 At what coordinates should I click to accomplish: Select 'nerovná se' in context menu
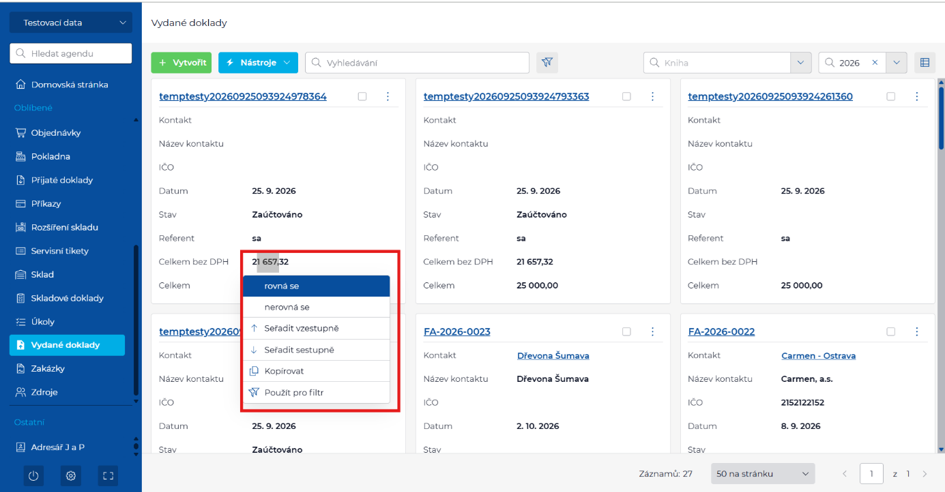(316, 307)
